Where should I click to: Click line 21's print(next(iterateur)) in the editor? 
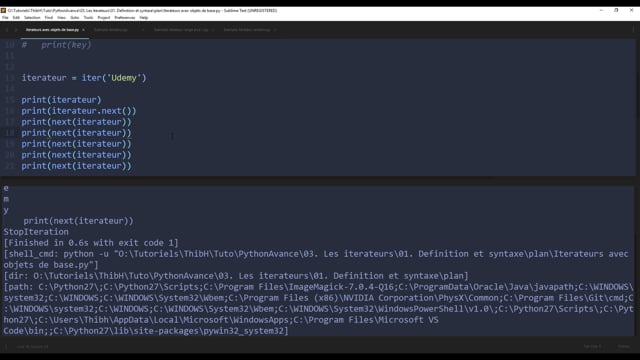point(76,166)
